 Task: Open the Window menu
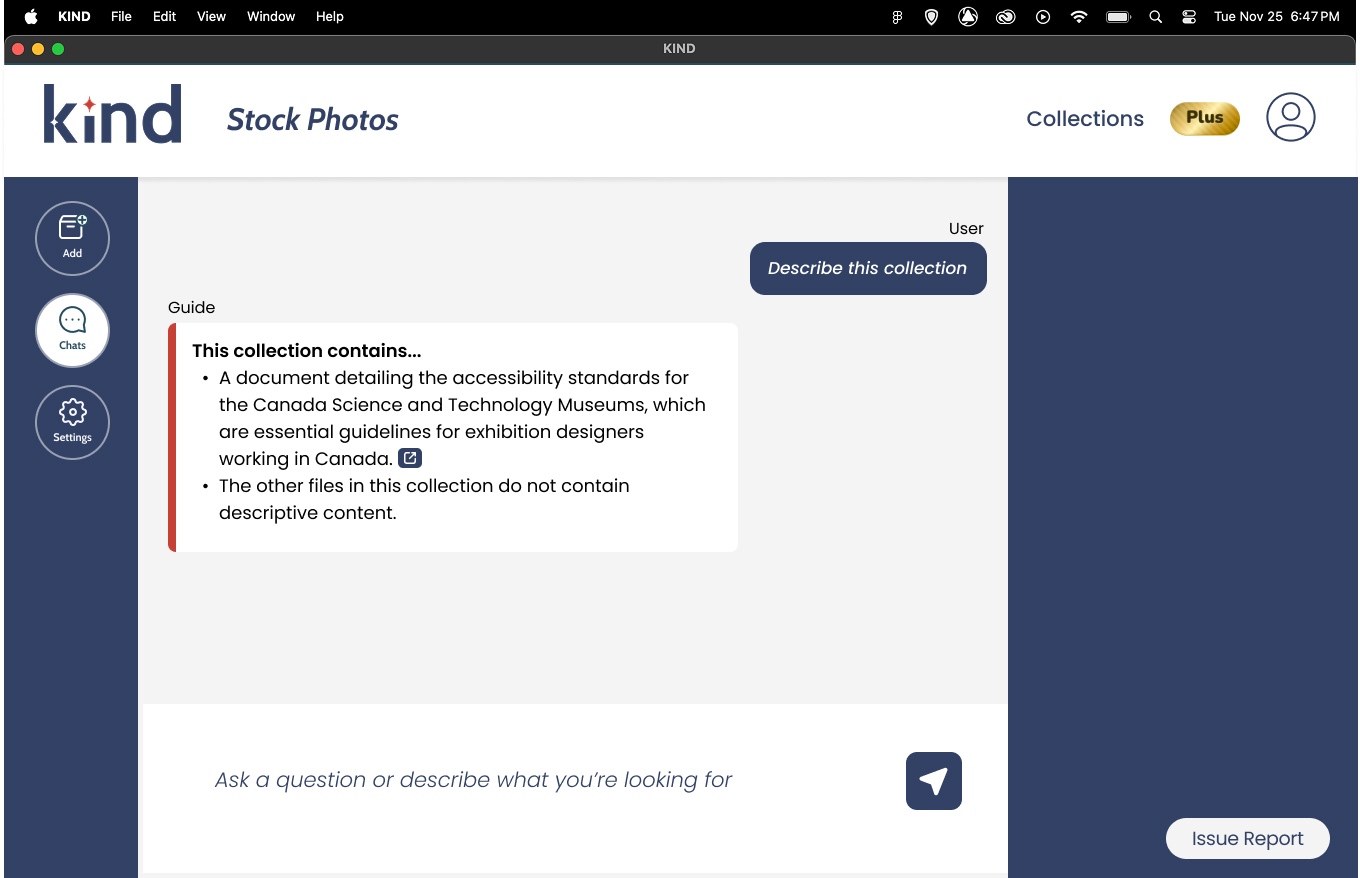pyautogui.click(x=270, y=16)
